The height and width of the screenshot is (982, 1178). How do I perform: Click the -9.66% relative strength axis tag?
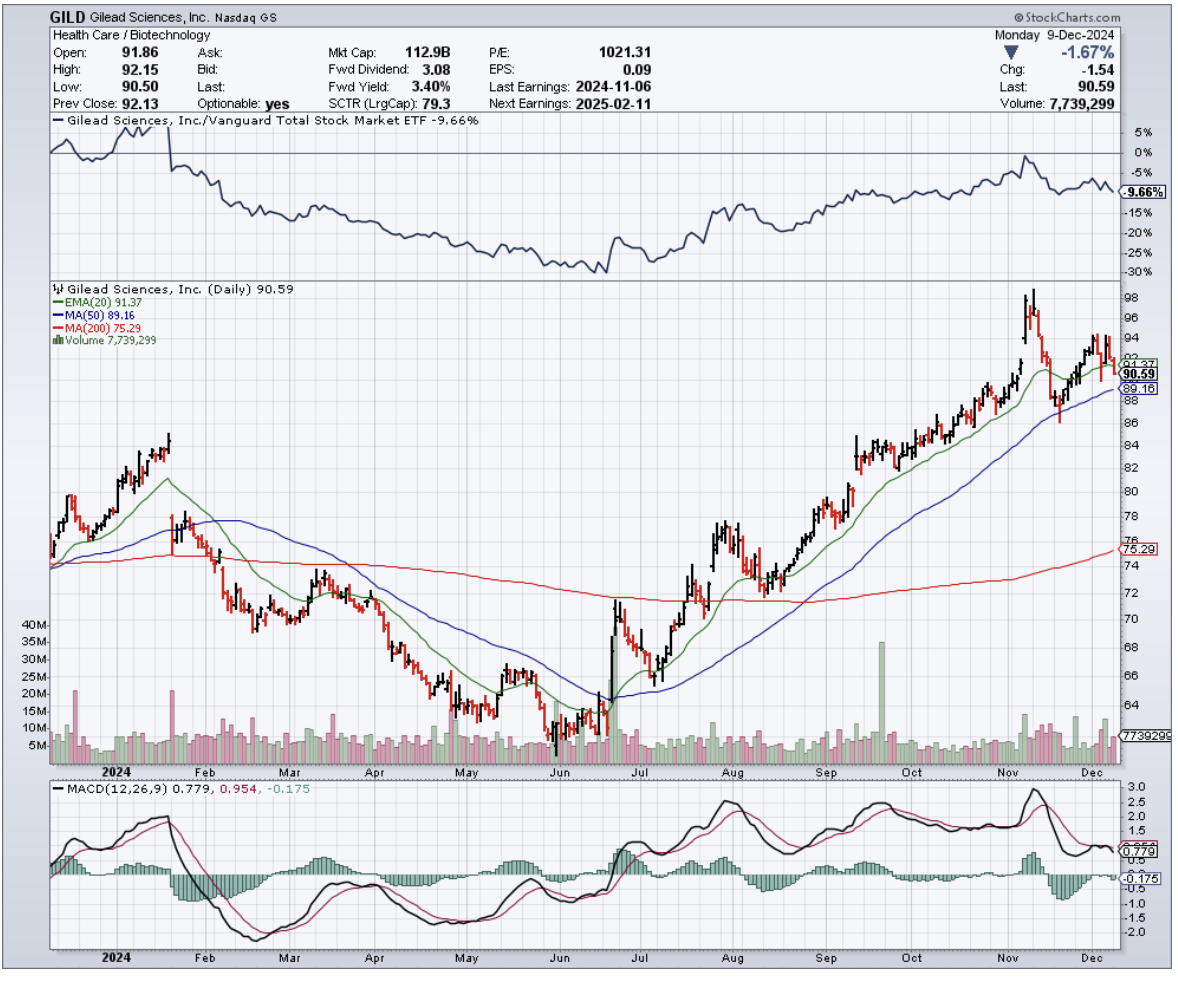[1144, 191]
